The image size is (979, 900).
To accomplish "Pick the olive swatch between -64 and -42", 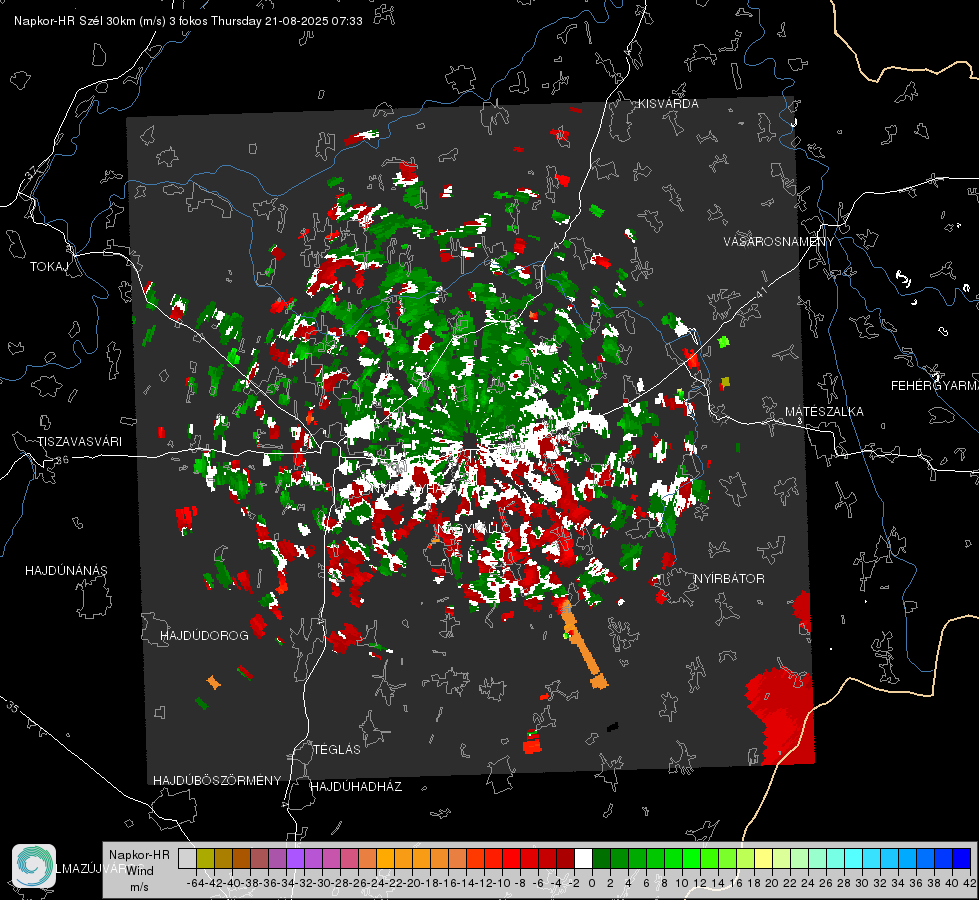I will pos(205,858).
